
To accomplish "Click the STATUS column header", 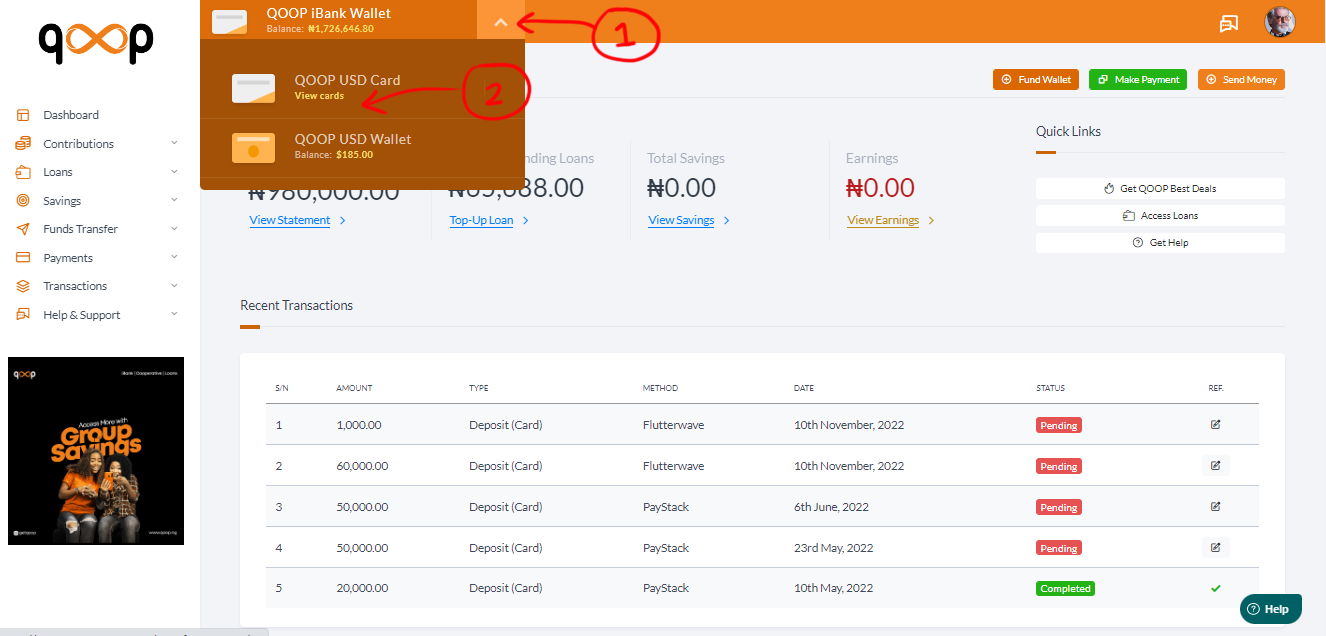I will click(1050, 389).
